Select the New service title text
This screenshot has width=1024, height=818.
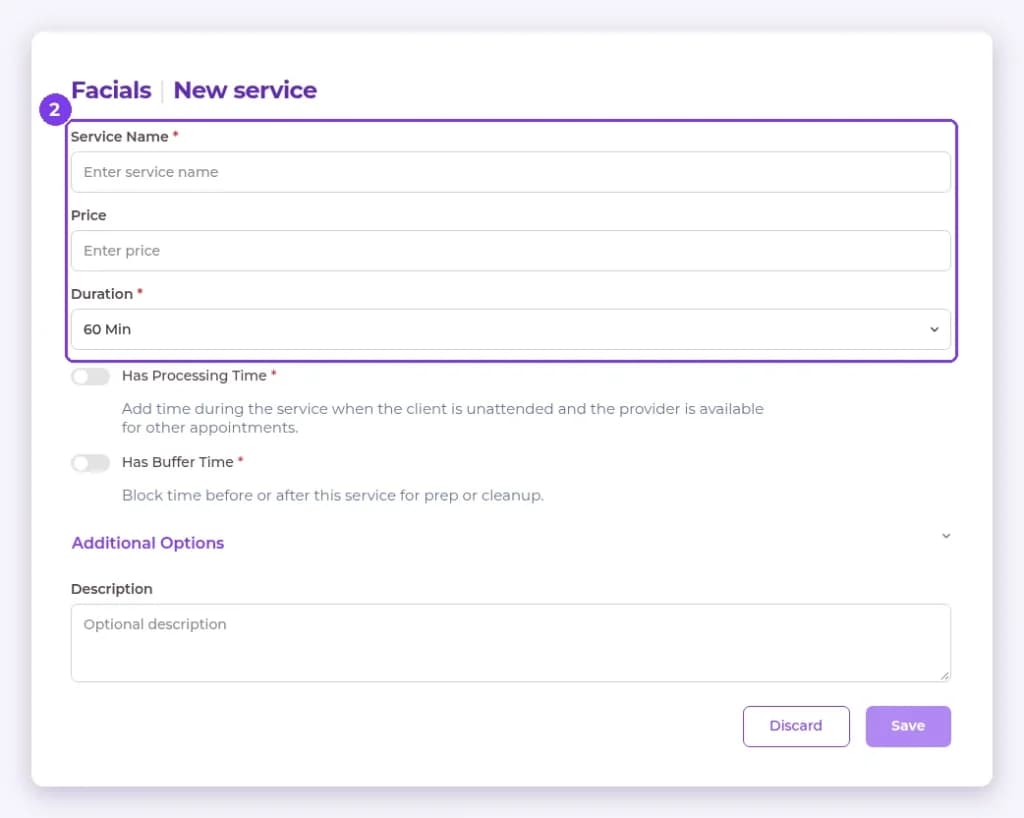(245, 90)
